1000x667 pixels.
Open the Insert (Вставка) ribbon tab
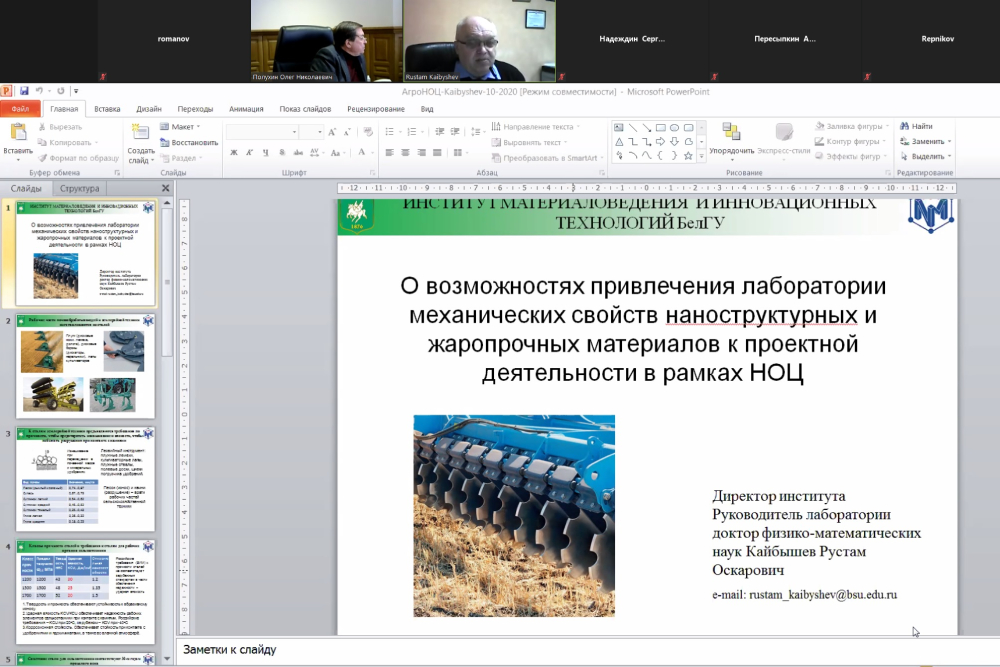click(x=107, y=109)
